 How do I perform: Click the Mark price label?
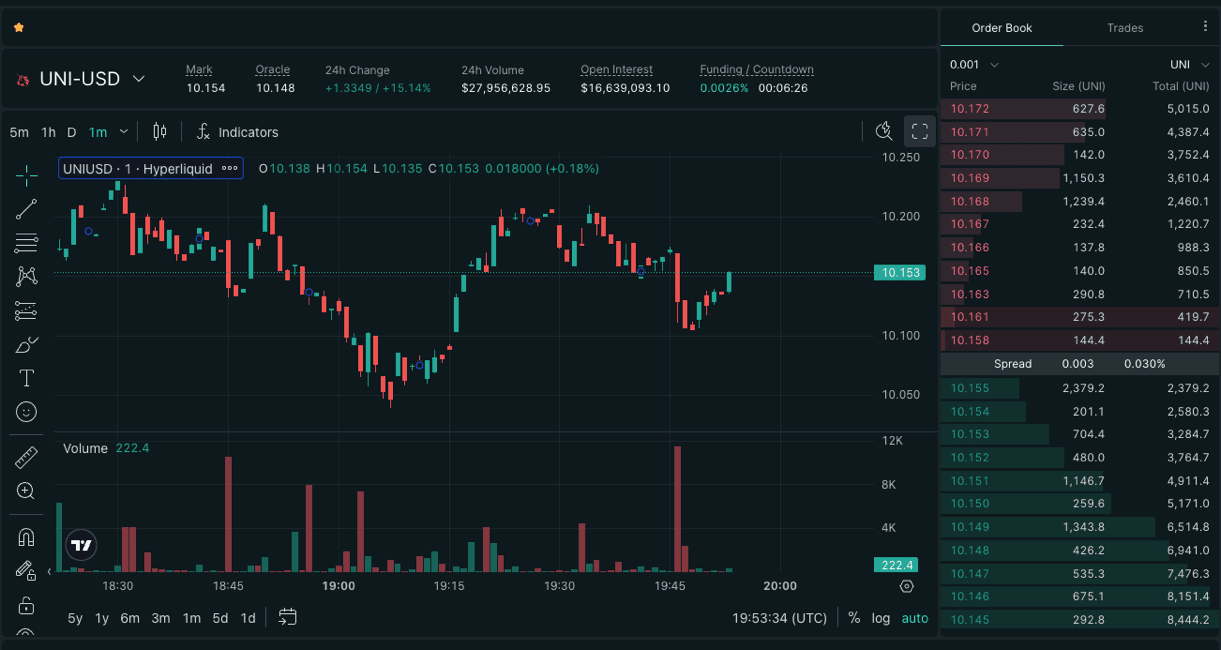point(199,70)
